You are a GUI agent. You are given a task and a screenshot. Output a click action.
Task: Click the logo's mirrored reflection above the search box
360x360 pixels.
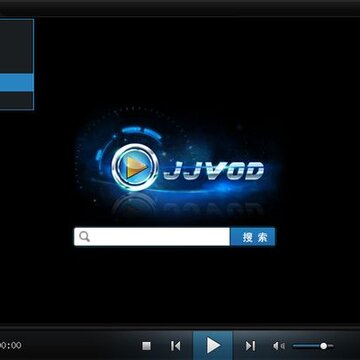coord(188,207)
